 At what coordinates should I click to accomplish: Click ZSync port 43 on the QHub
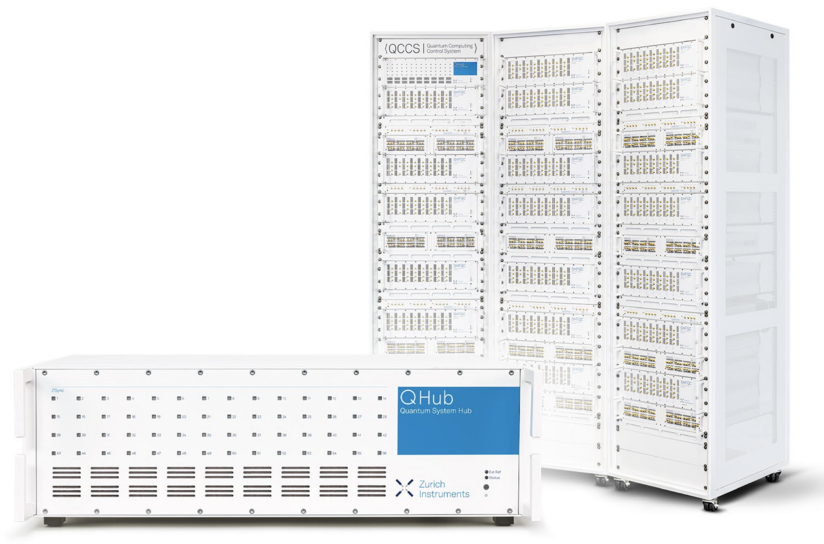coord(54,453)
